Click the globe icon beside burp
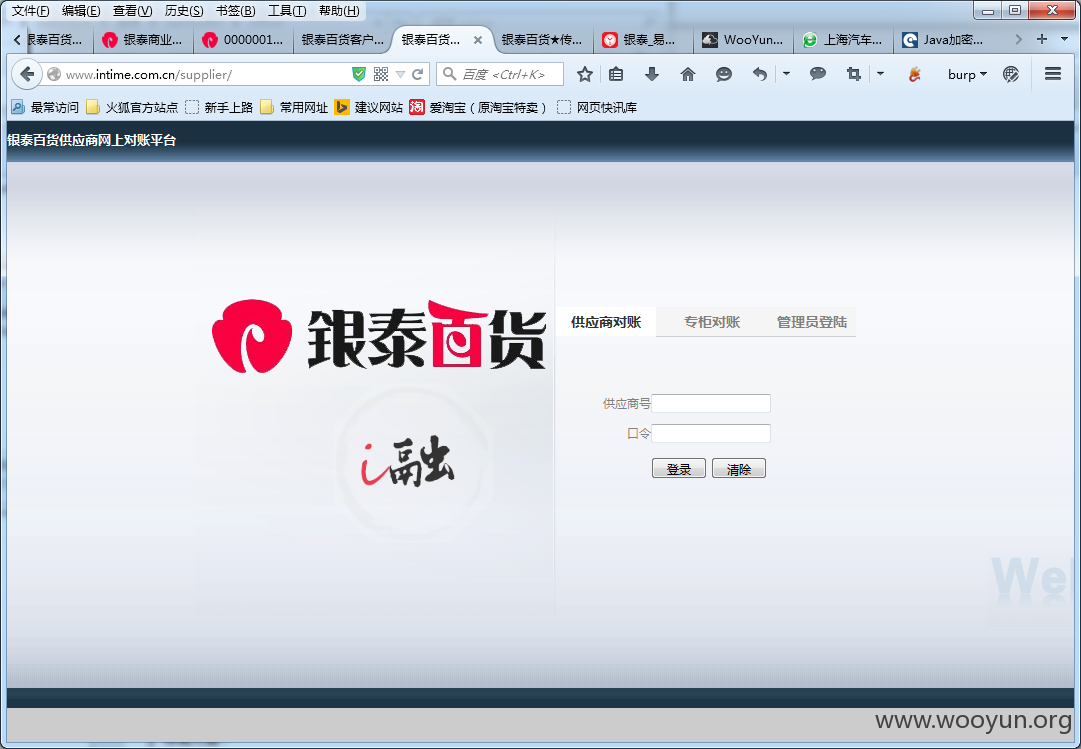Screen dimensions: 1081x749 (x=1011, y=74)
